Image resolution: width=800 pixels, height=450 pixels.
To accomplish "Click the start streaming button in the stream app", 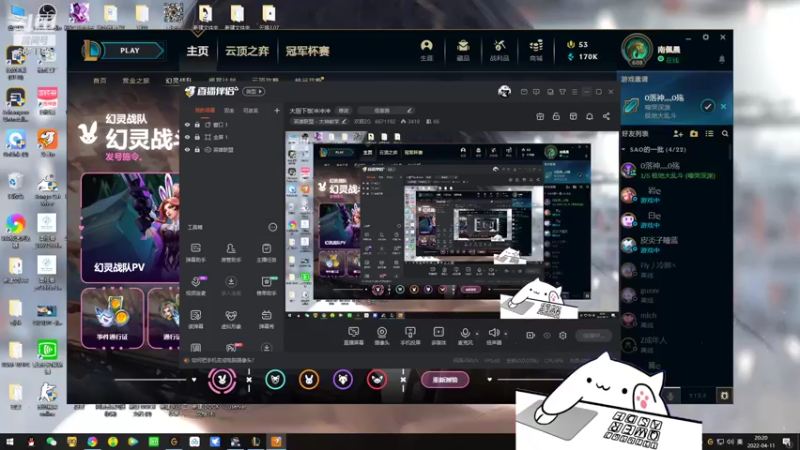I will 594,335.
